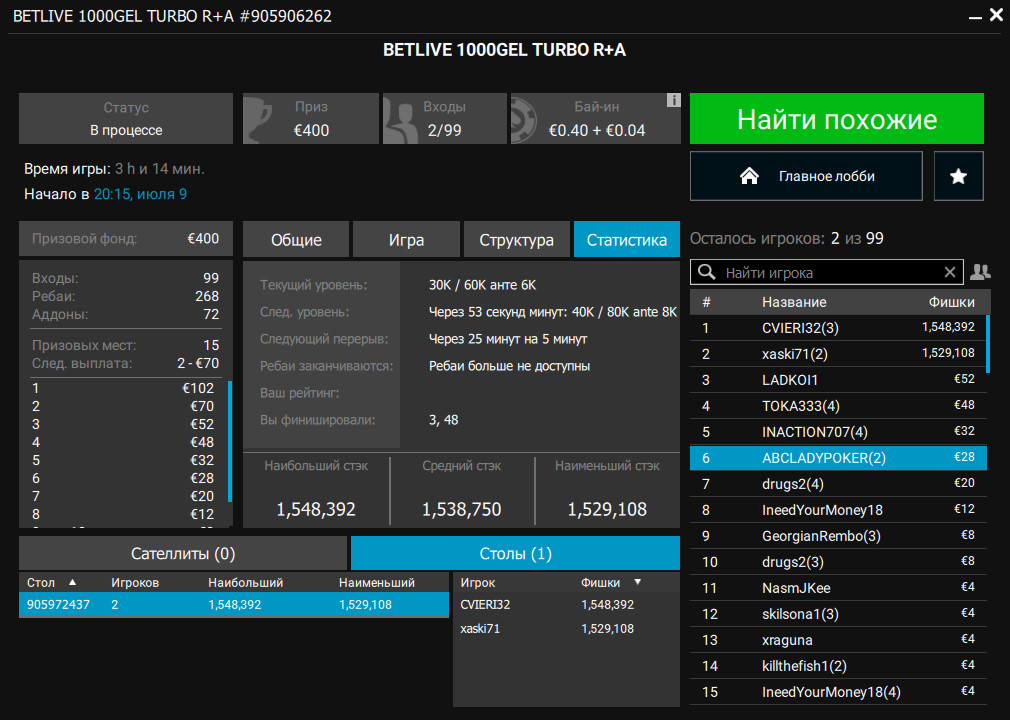
Task: Open the Структура tab
Action: point(516,240)
